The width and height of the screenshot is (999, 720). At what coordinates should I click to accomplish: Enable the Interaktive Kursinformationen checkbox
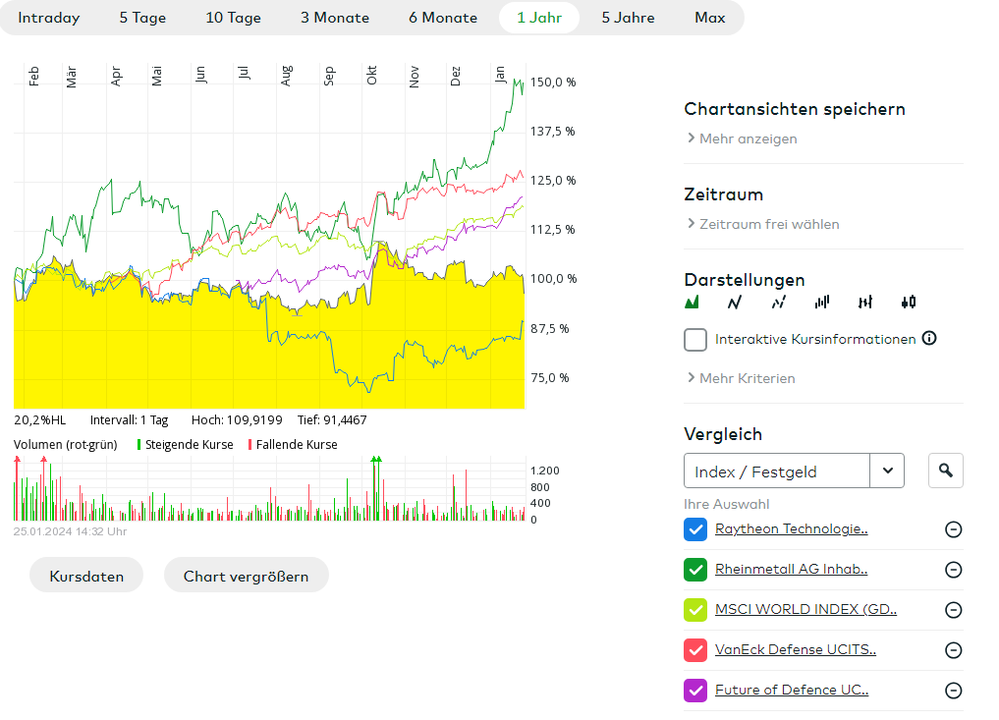(695, 340)
